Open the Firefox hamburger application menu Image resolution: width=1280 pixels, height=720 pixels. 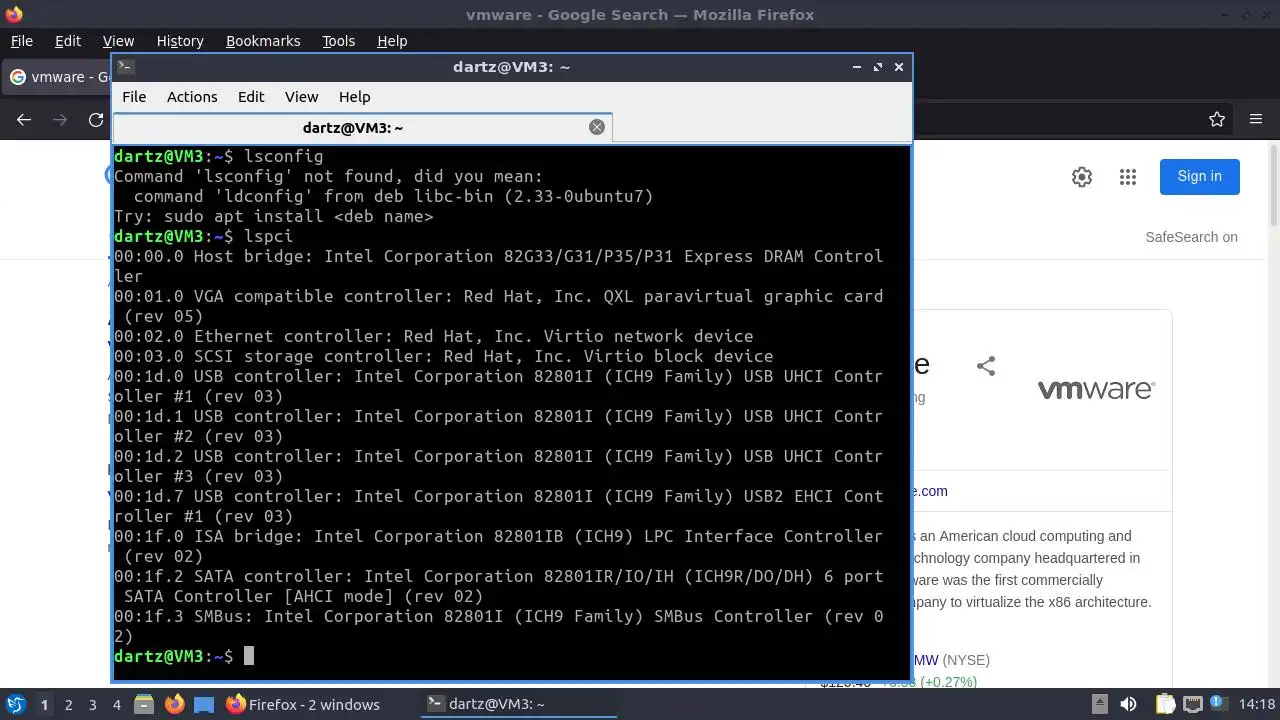[1256, 119]
